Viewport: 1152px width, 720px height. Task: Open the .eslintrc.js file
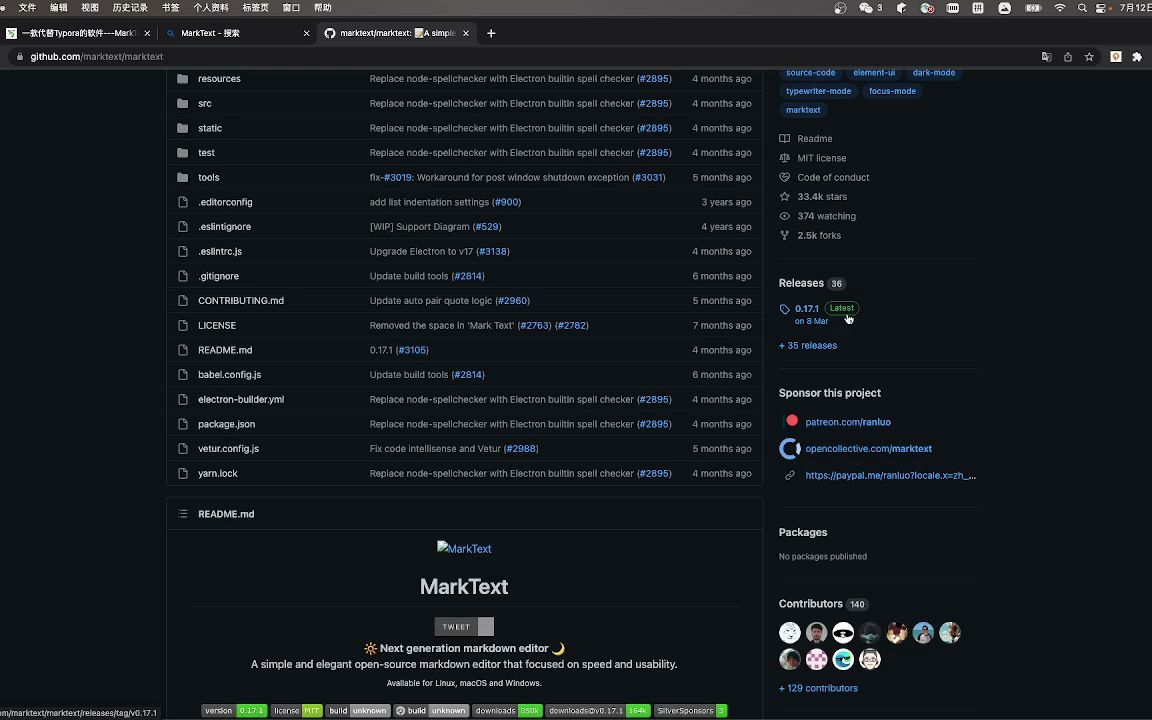click(x=220, y=251)
